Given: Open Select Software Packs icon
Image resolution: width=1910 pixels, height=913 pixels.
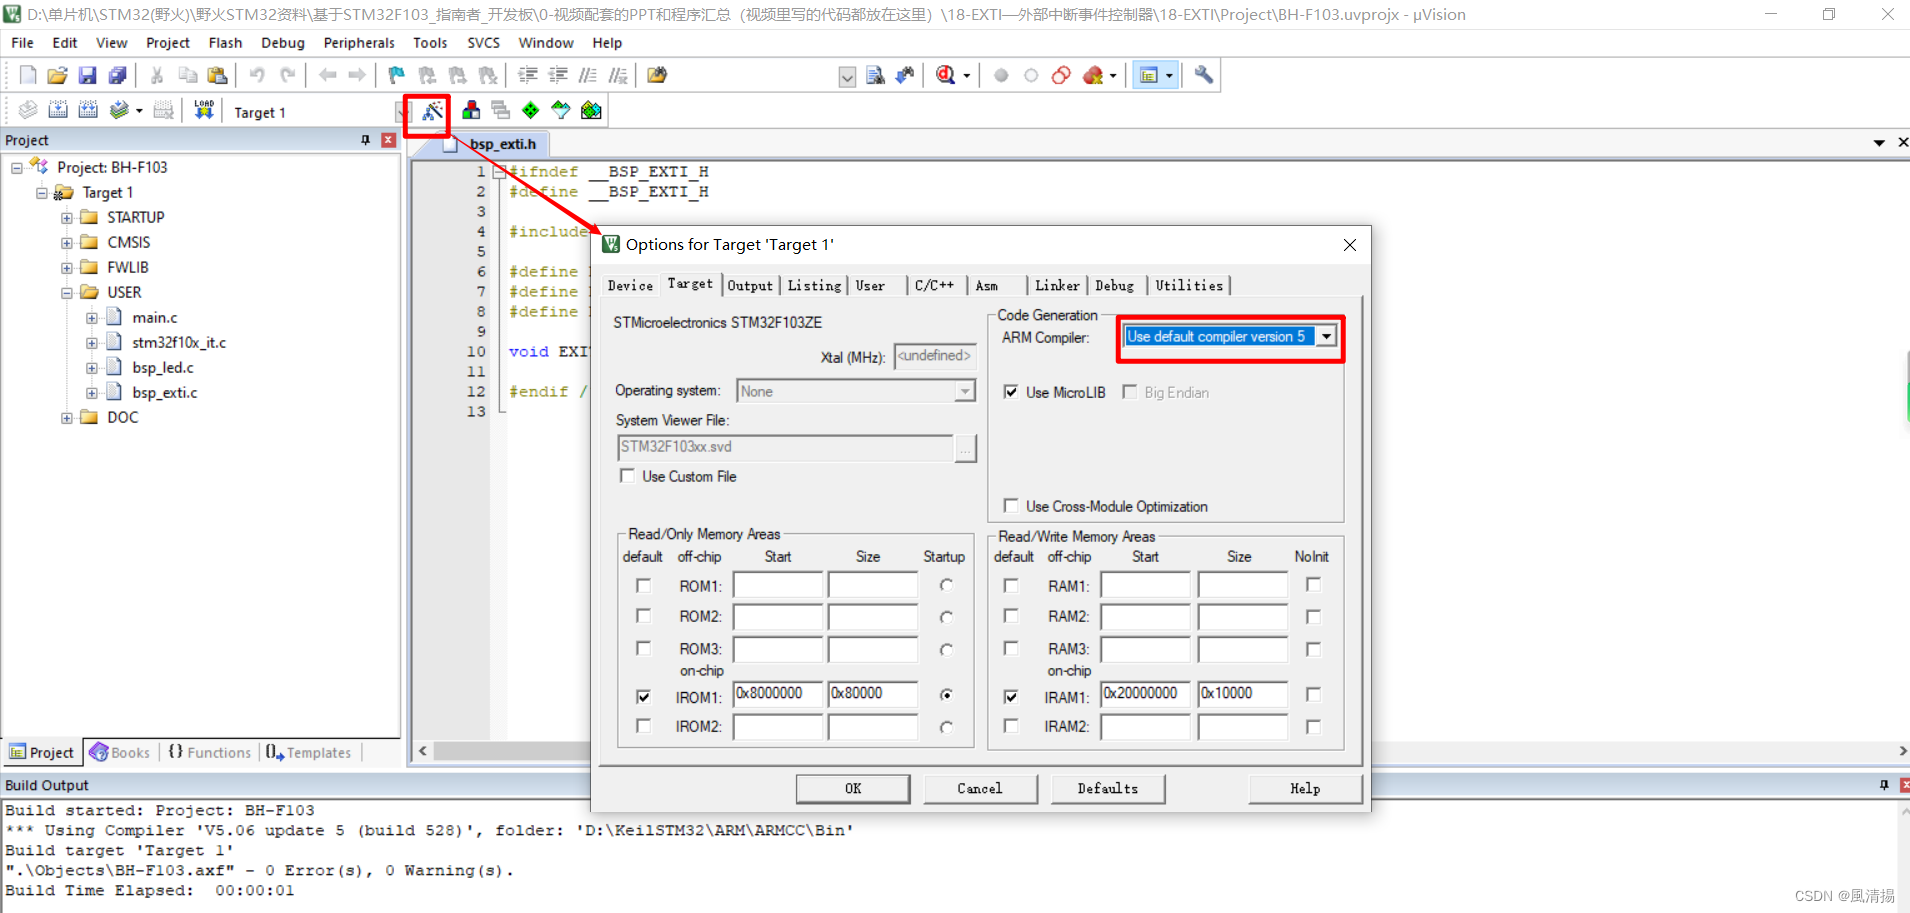Looking at the screenshot, I should [x=561, y=110].
